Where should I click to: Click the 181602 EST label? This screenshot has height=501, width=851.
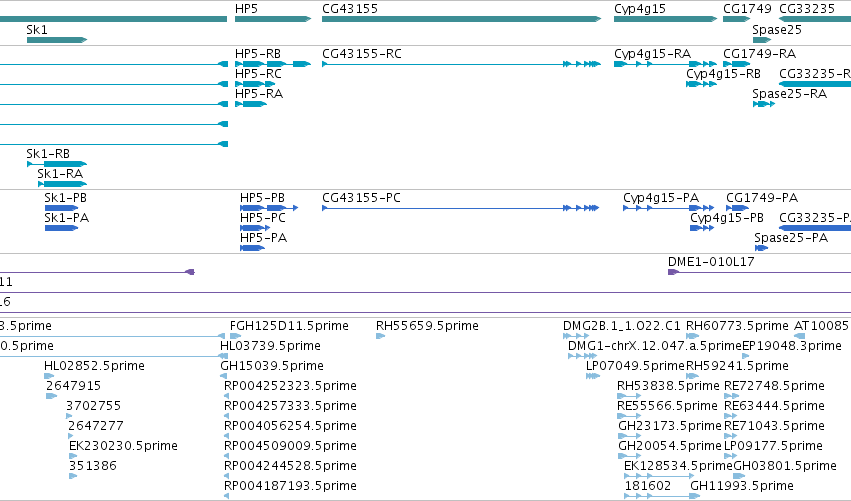tap(648, 486)
